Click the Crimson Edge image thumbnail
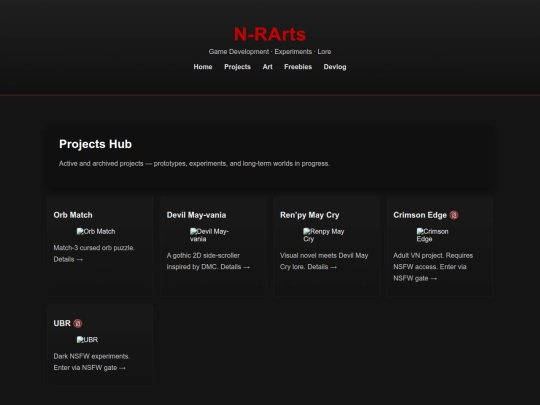 coord(433,235)
